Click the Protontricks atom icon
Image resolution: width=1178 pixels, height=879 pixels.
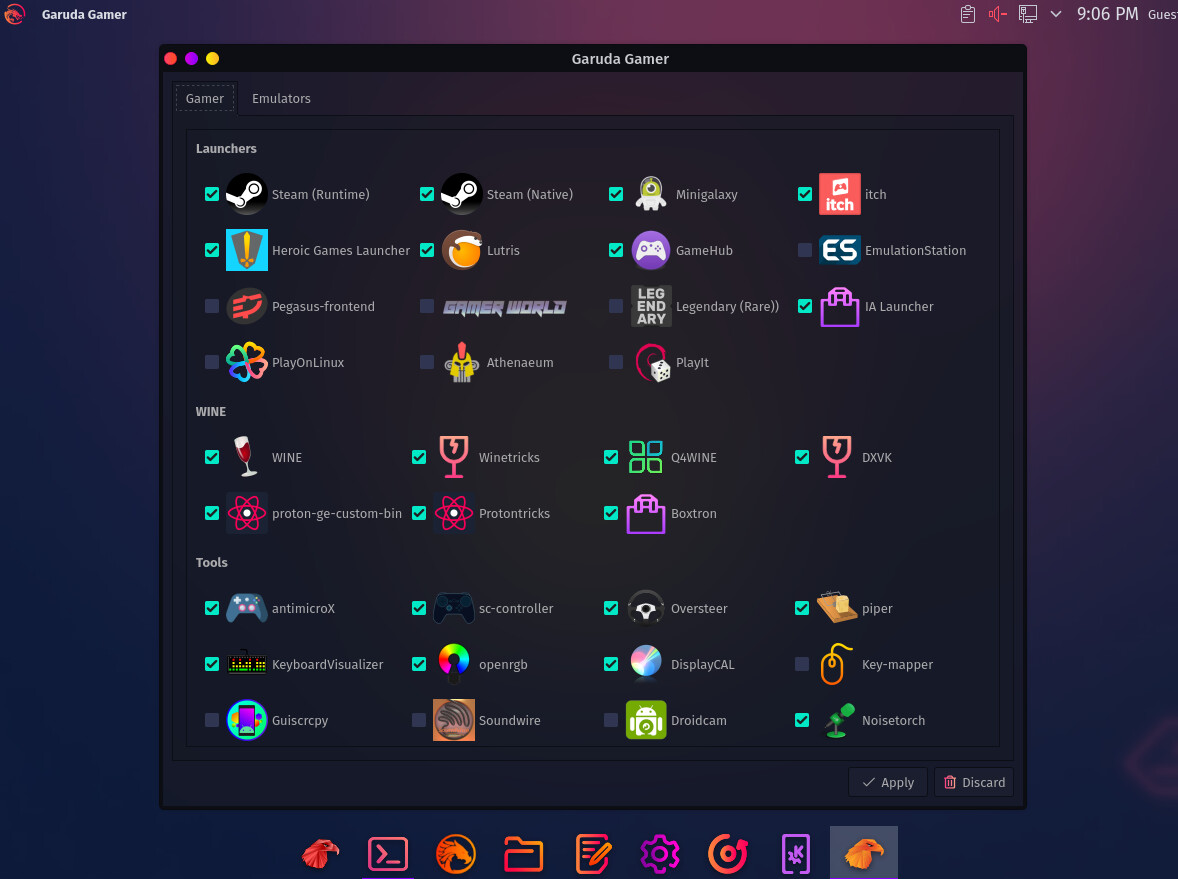pos(454,513)
